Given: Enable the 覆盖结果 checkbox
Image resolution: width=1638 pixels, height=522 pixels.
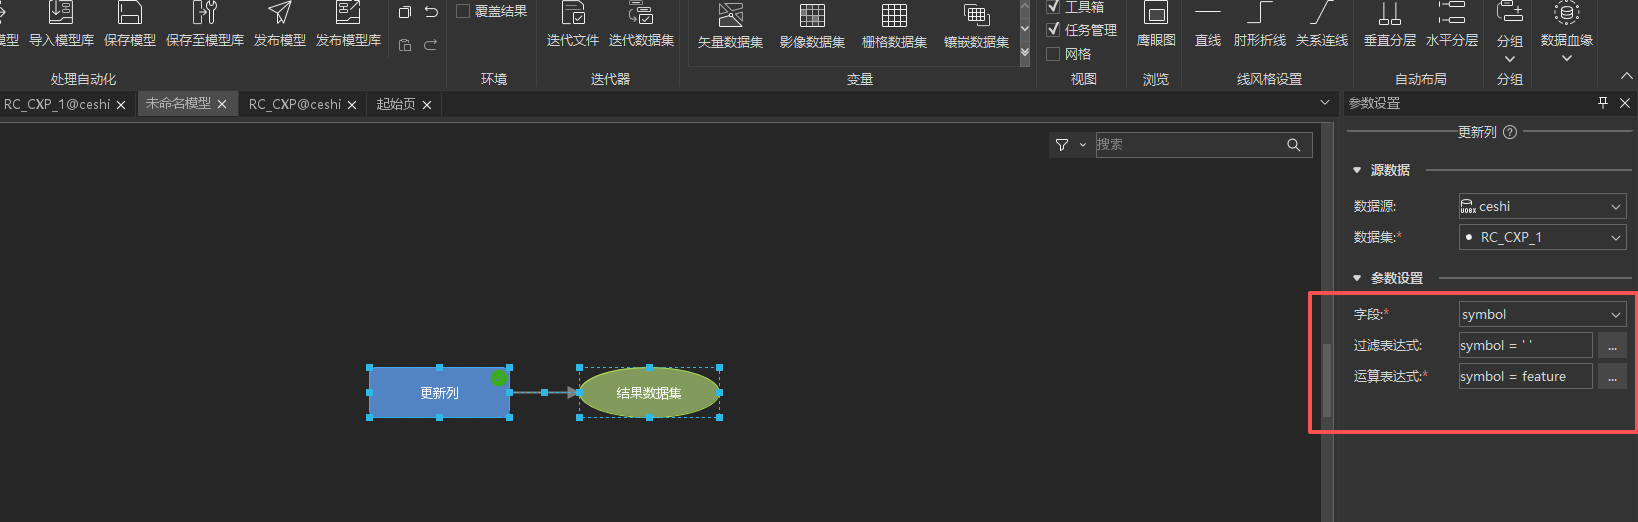Looking at the screenshot, I should [463, 11].
